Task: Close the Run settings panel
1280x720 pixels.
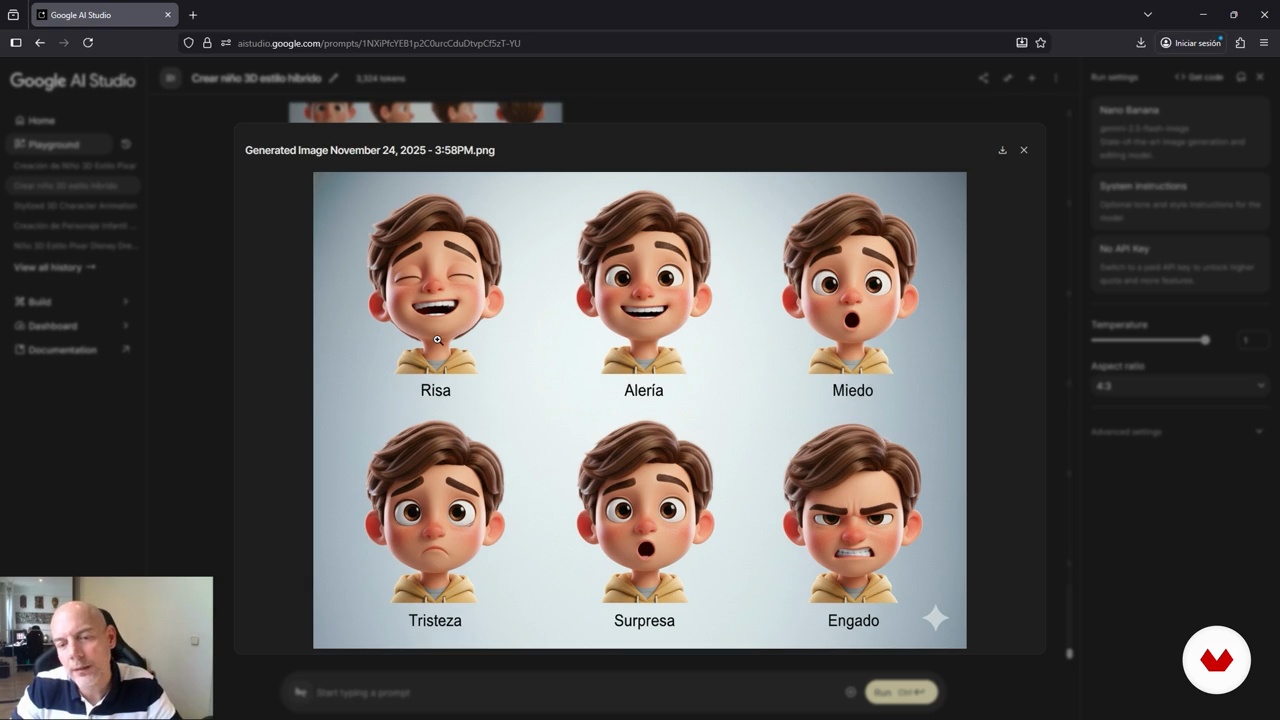Action: click(1260, 77)
